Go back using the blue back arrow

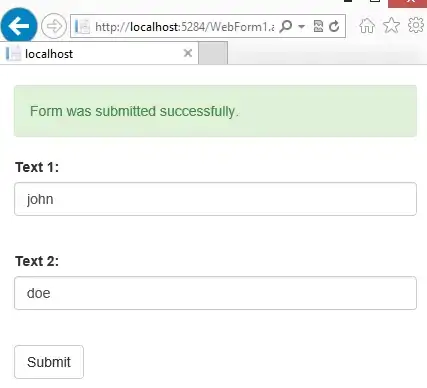[x=19, y=26]
